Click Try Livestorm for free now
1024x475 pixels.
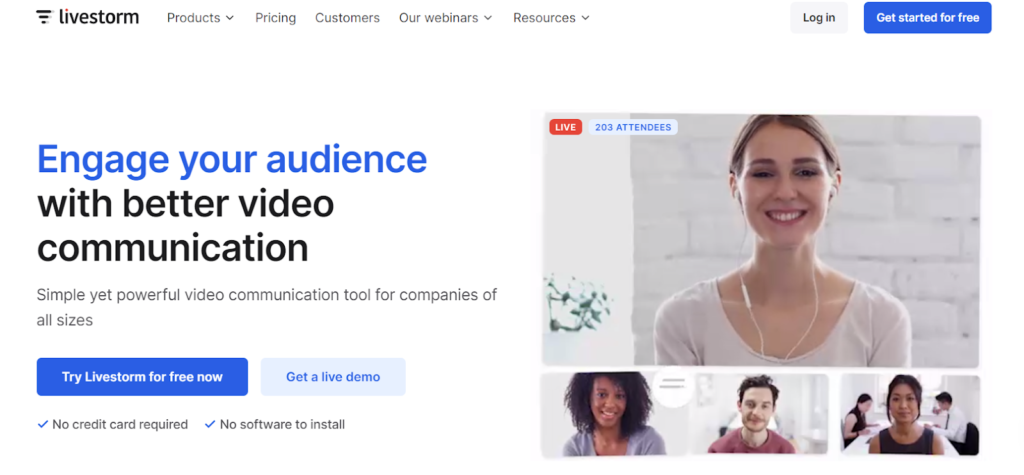(x=142, y=376)
